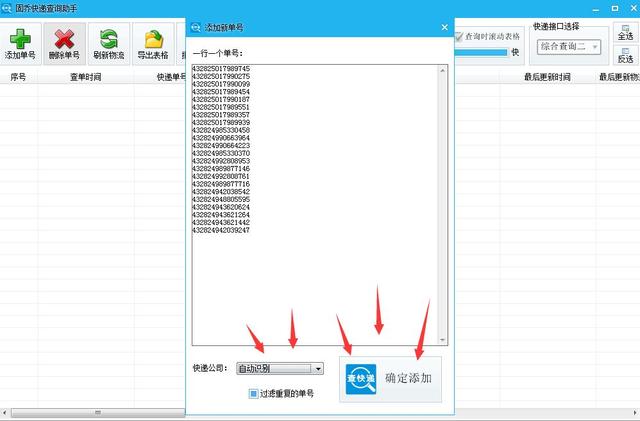Open the 综合查询二 interface dropdown

pos(569,47)
